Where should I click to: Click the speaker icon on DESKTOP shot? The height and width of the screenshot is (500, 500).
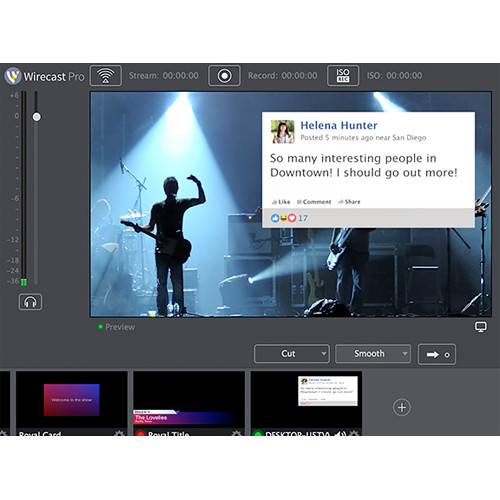click(341, 433)
